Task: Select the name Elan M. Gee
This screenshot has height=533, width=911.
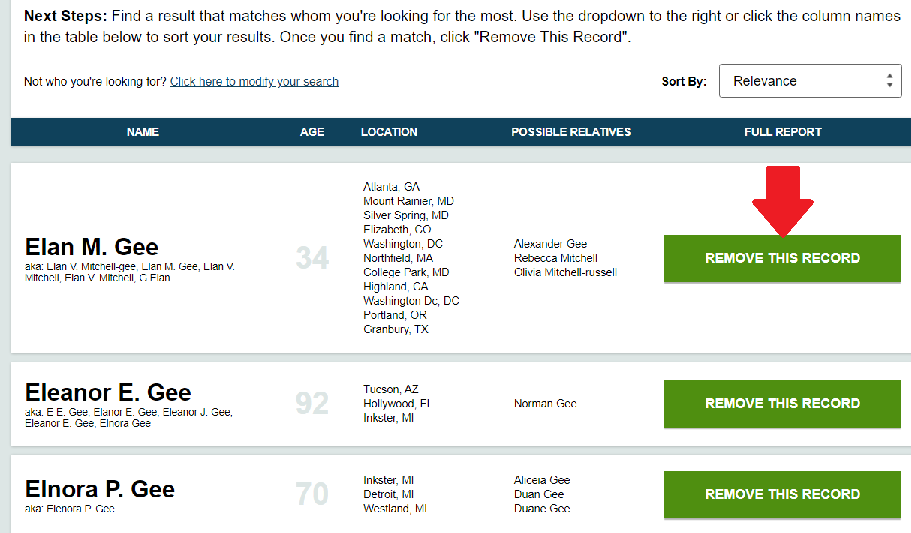Action: pos(92,247)
